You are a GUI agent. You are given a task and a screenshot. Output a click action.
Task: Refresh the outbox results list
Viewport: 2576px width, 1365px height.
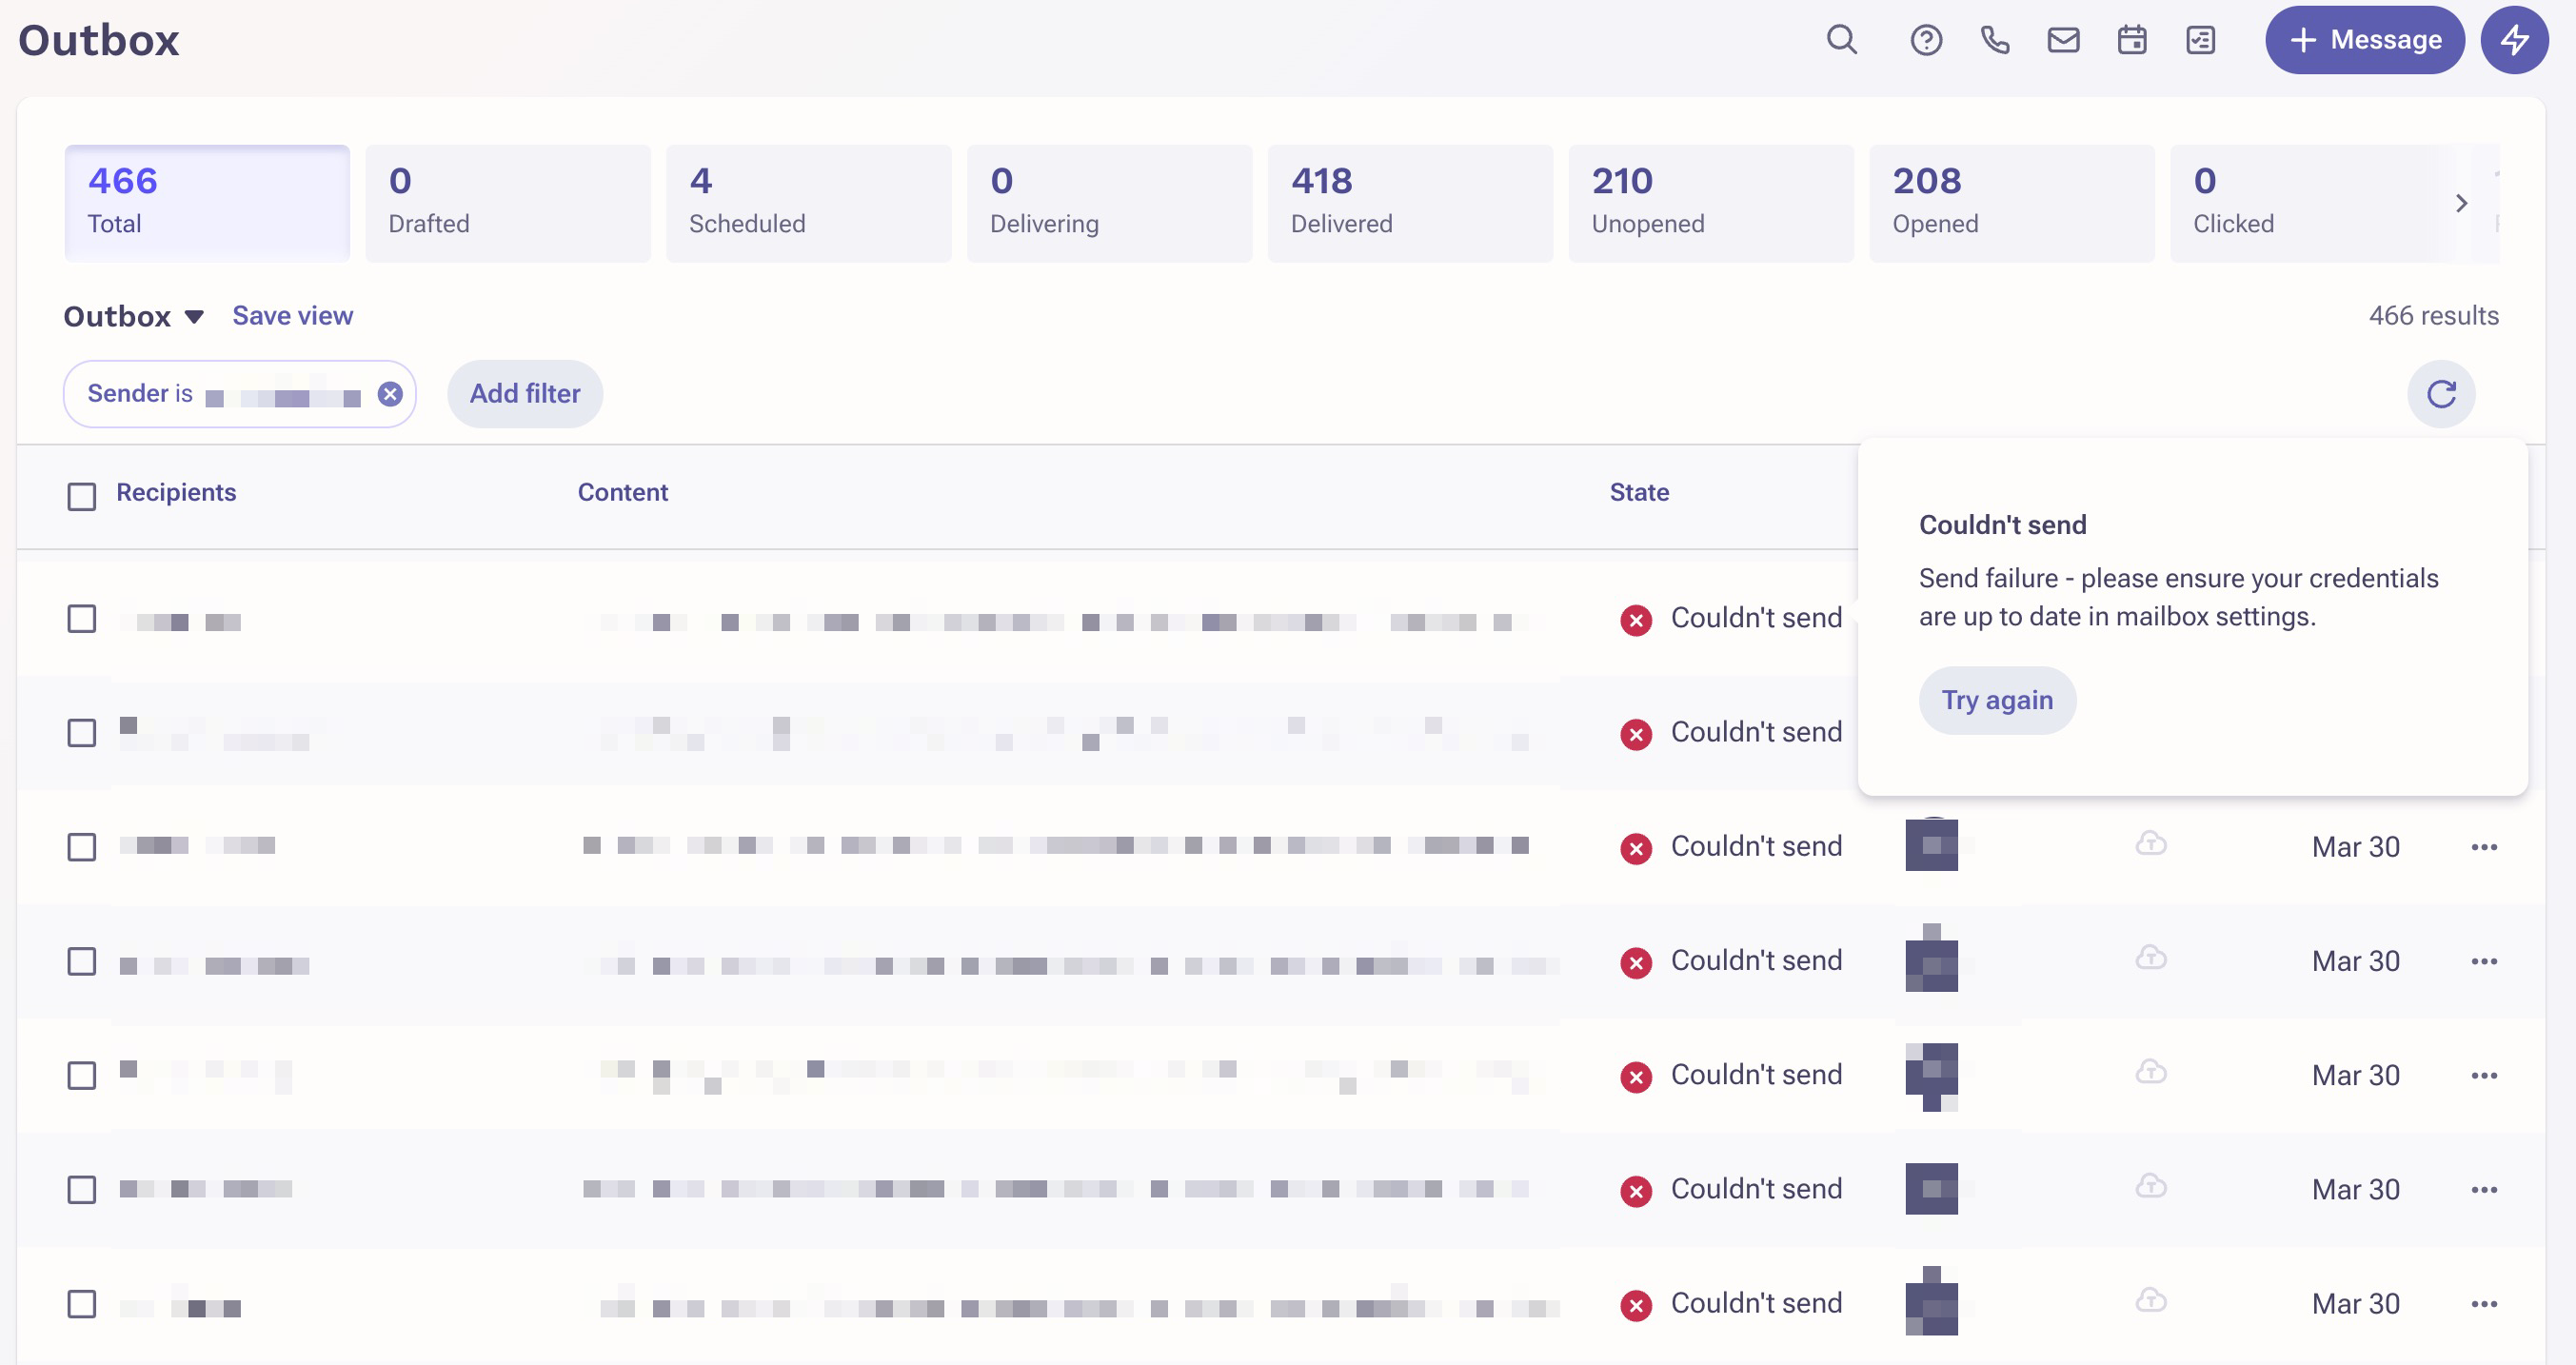pos(2440,394)
